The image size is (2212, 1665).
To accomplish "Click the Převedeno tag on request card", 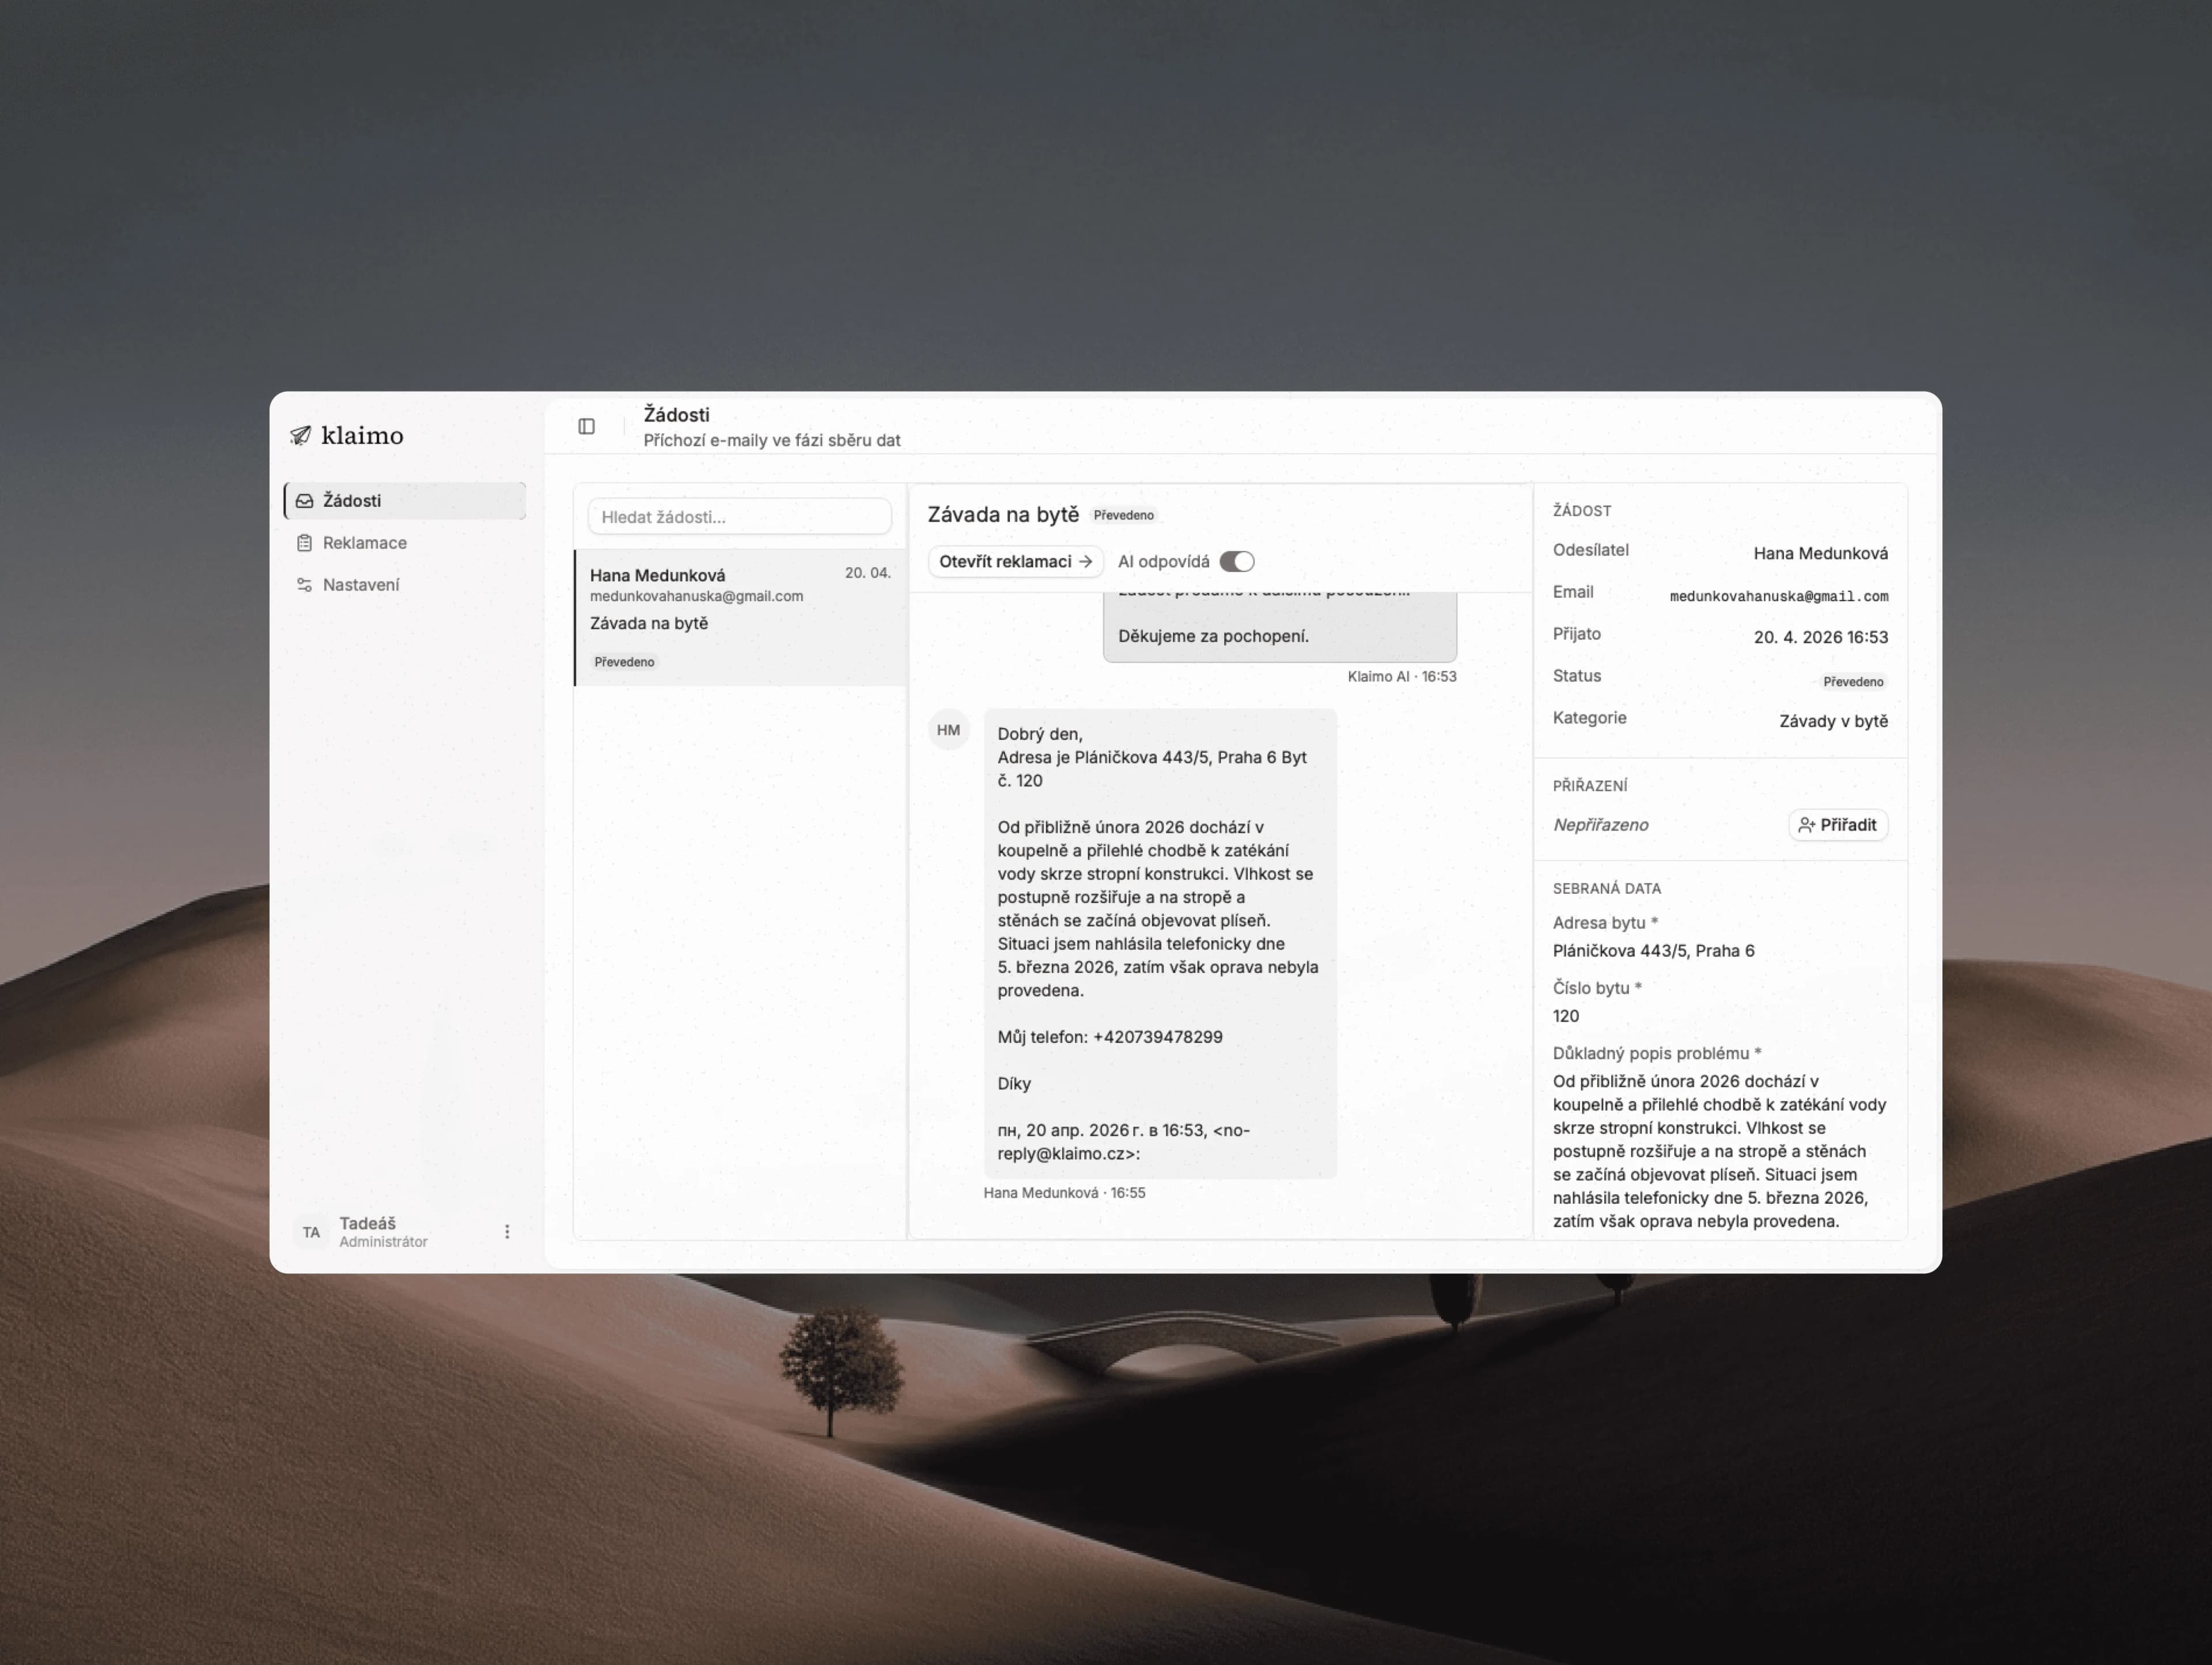I will pyautogui.click(x=624, y=662).
